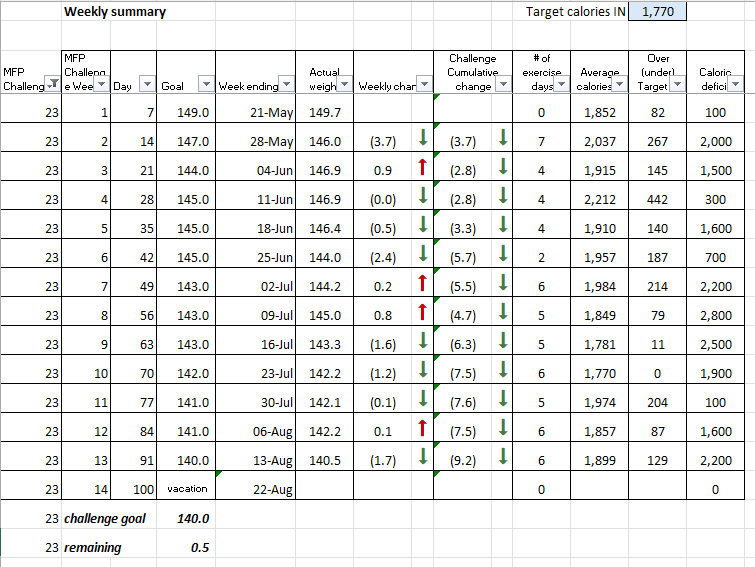Select the week ending cell 23-Jul
The image size is (755, 567).
point(255,369)
